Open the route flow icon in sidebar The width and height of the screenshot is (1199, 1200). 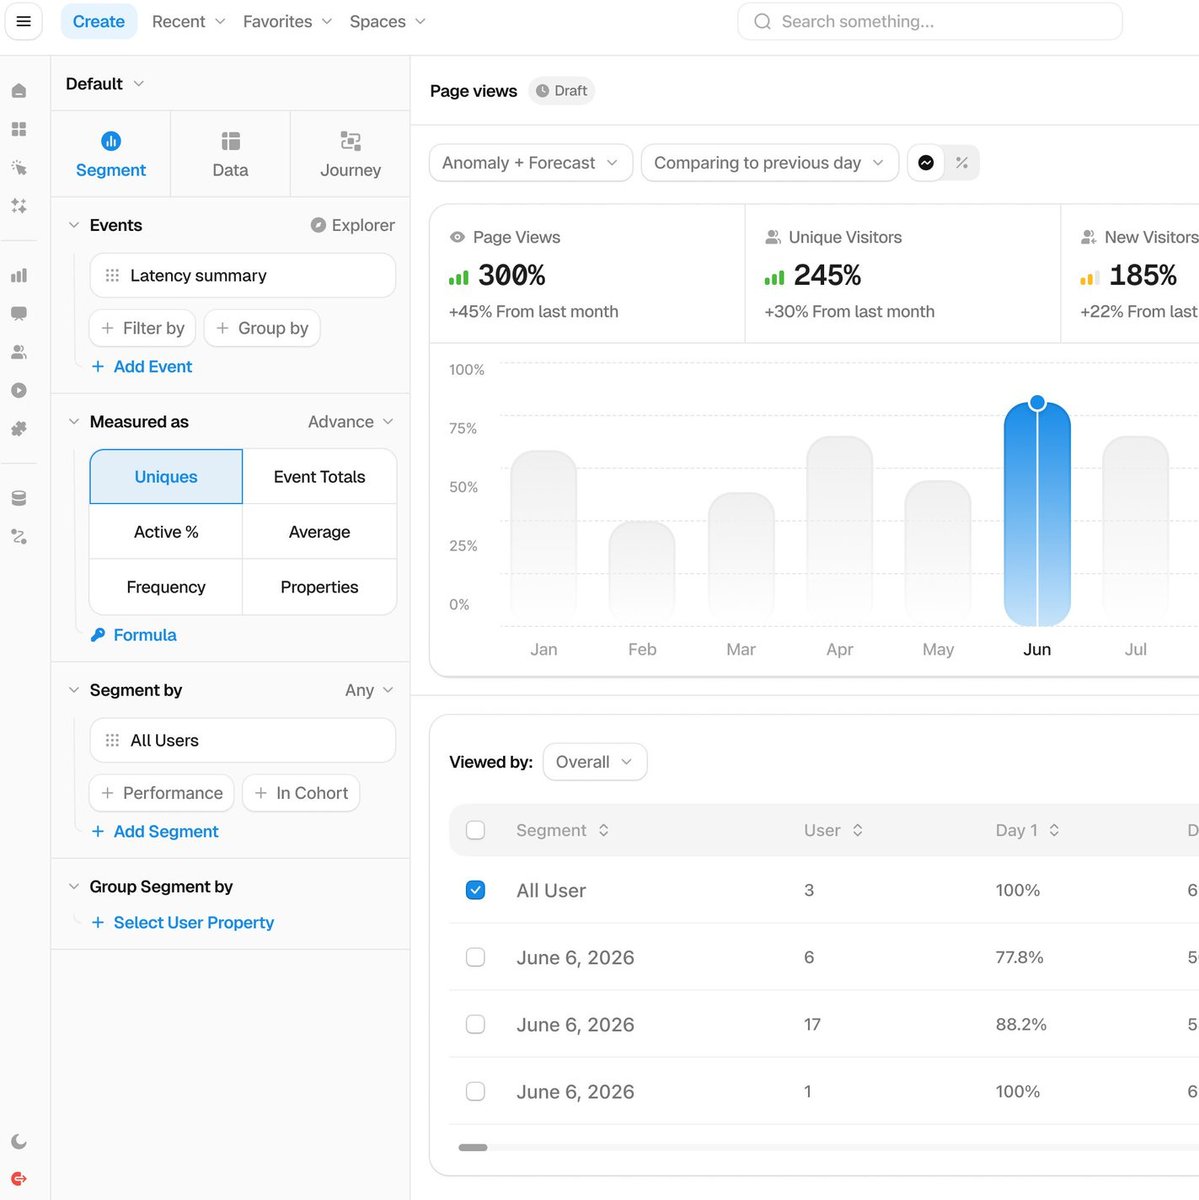[19, 537]
